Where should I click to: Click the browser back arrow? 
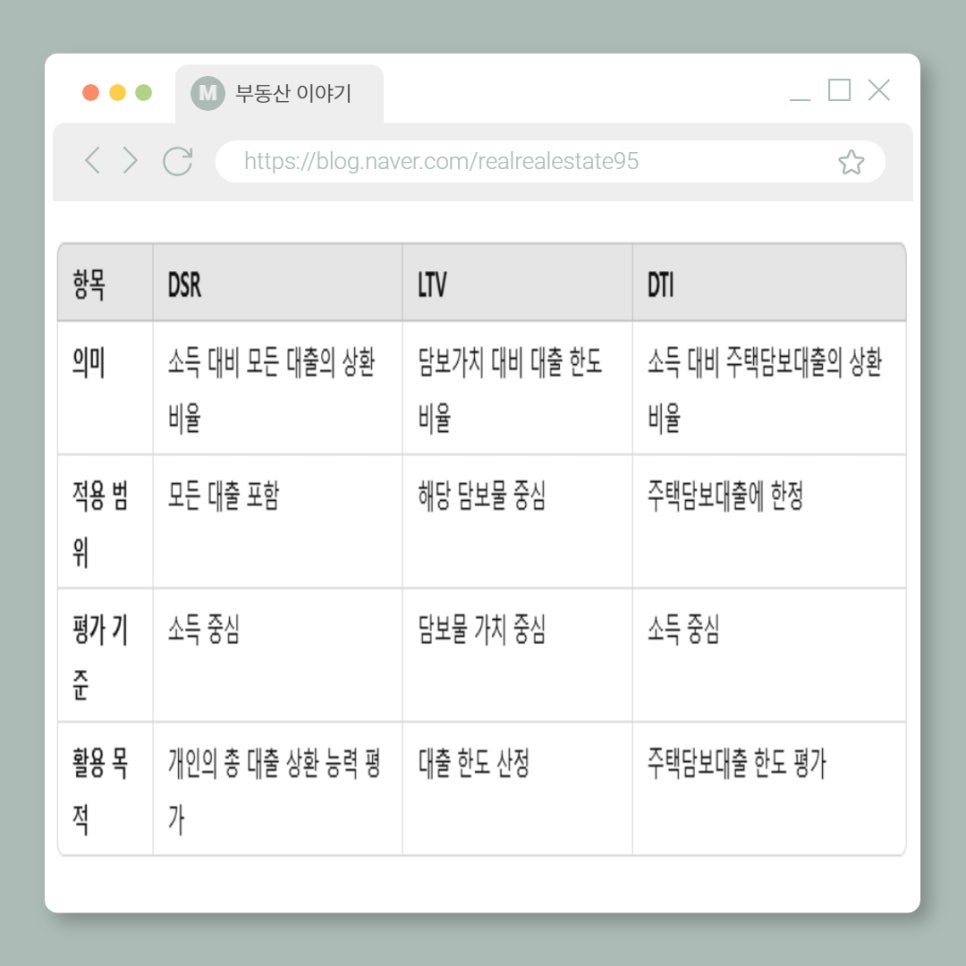[92, 161]
